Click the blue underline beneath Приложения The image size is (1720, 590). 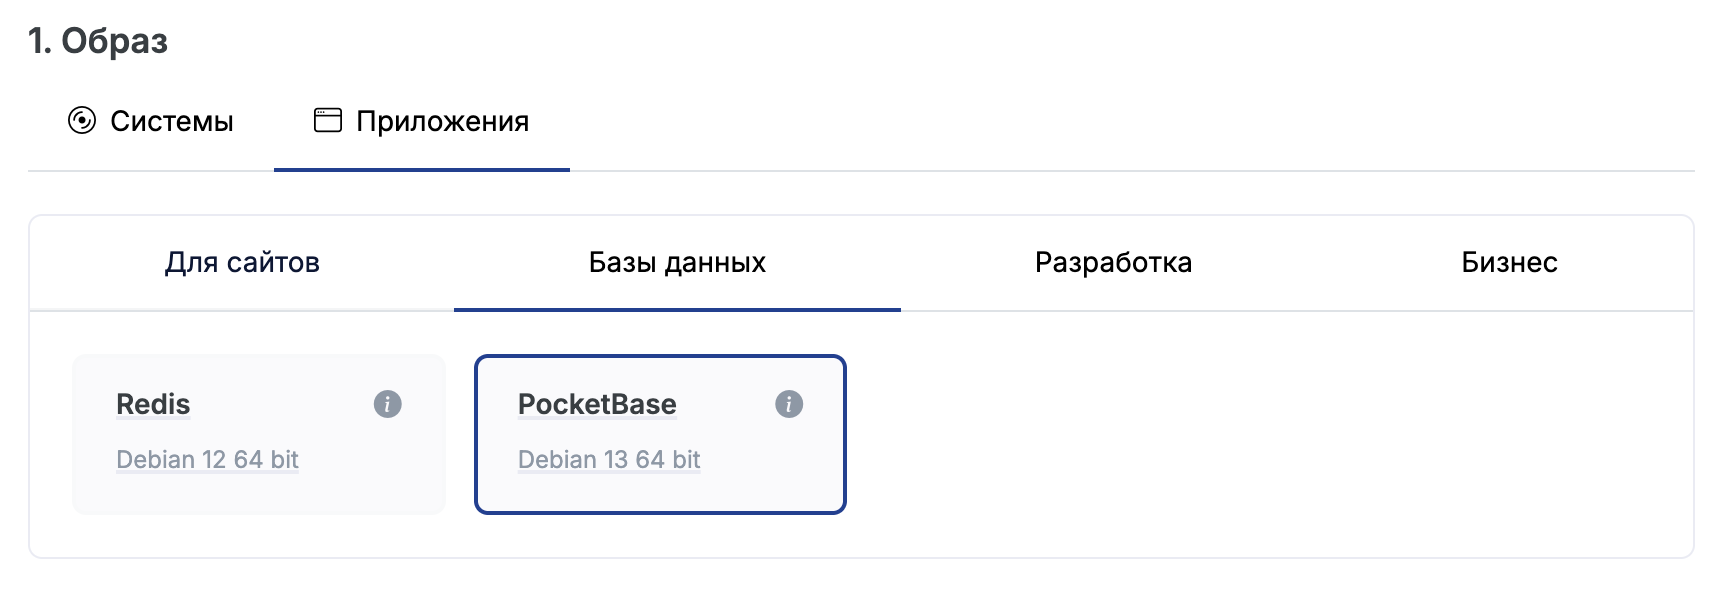[421, 170]
